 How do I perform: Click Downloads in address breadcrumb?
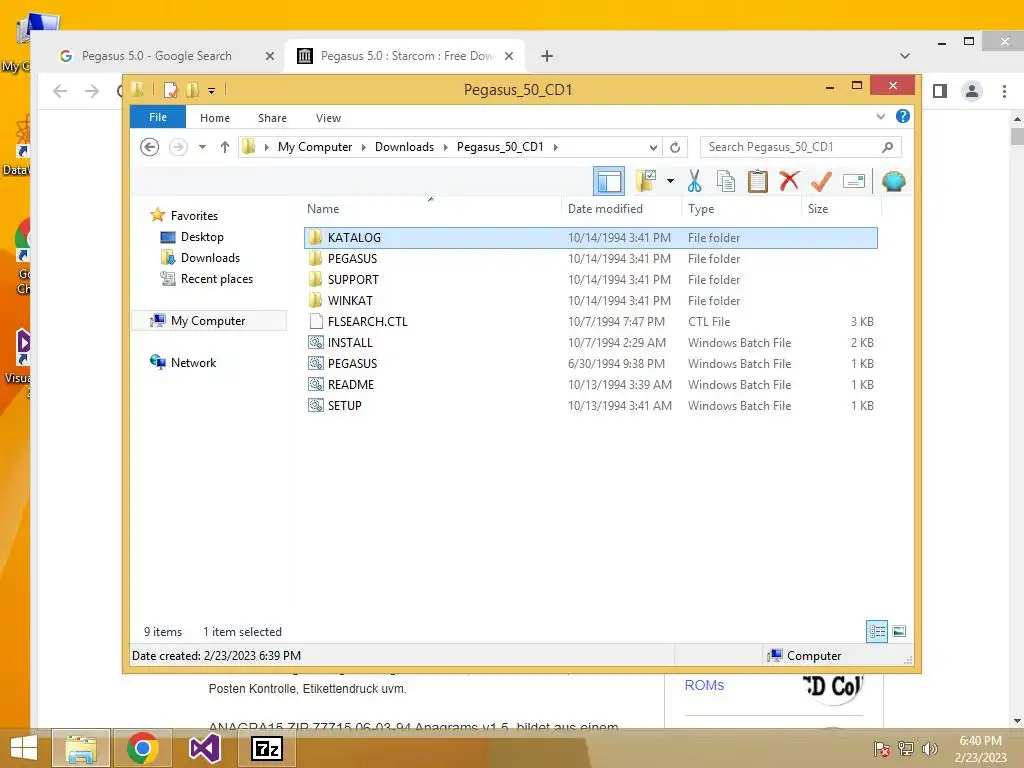(x=404, y=147)
